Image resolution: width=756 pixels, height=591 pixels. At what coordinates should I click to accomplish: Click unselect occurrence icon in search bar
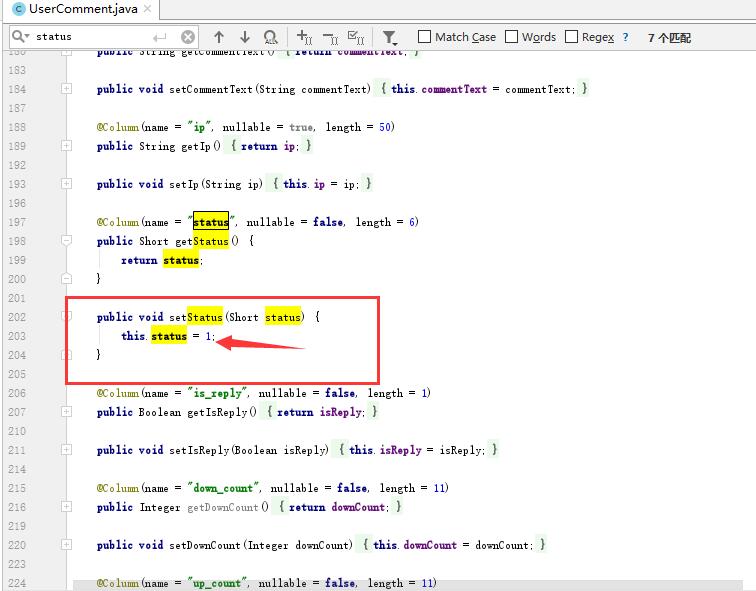coord(330,38)
